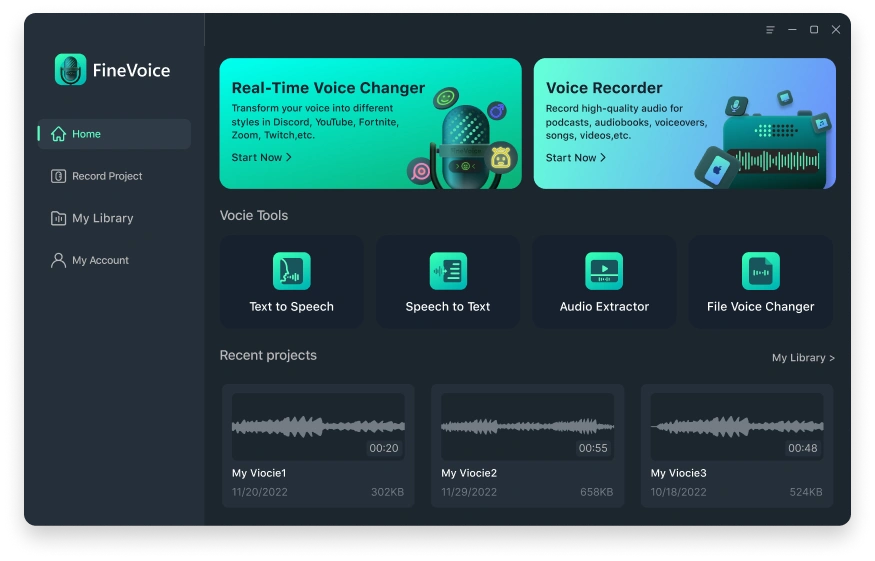Image resolution: width=875 pixels, height=561 pixels.
Task: Click the Vocie Tools section heading
Action: click(254, 215)
